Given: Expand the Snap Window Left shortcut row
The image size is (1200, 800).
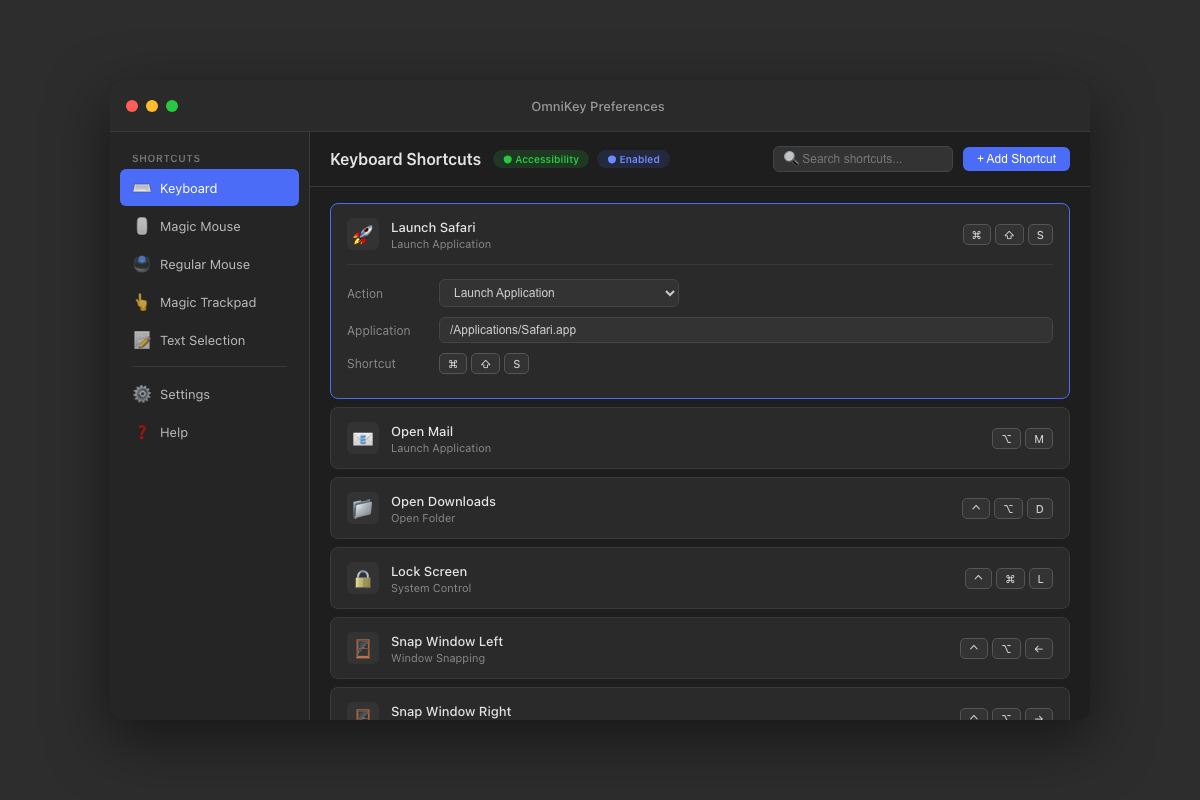Looking at the screenshot, I should [x=700, y=648].
